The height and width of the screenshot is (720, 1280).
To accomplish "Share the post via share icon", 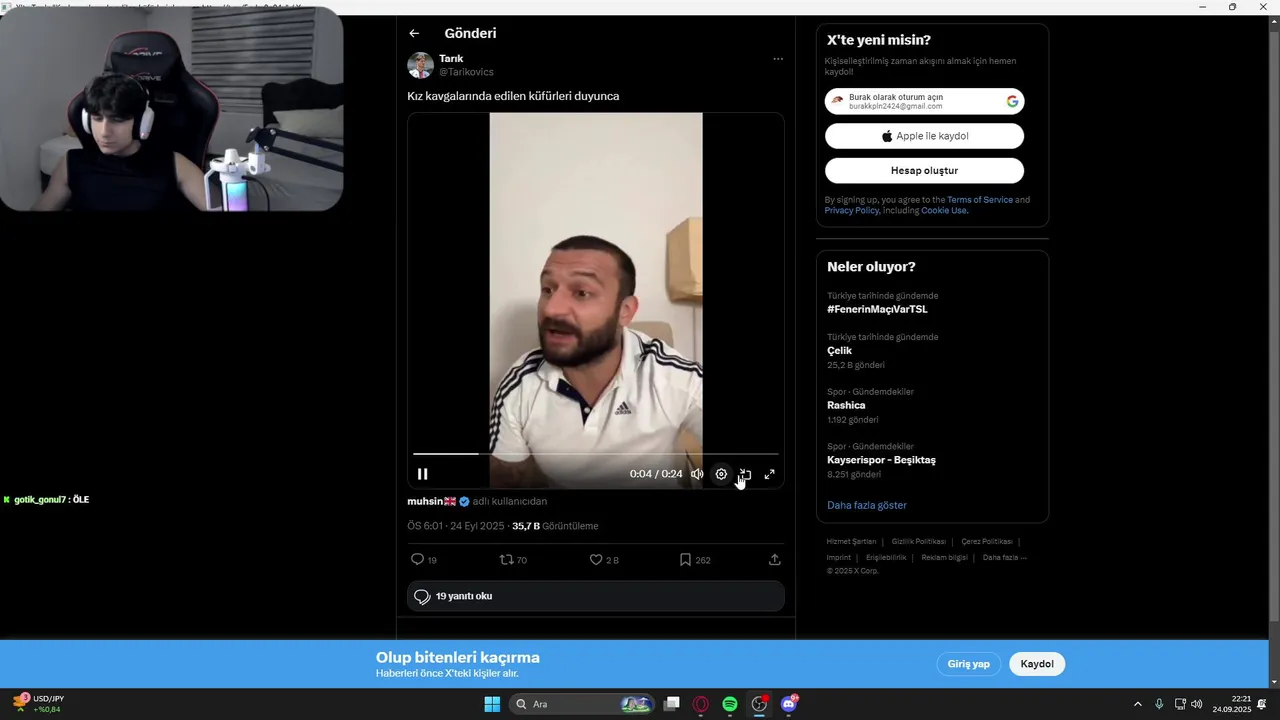I will click(x=775, y=560).
